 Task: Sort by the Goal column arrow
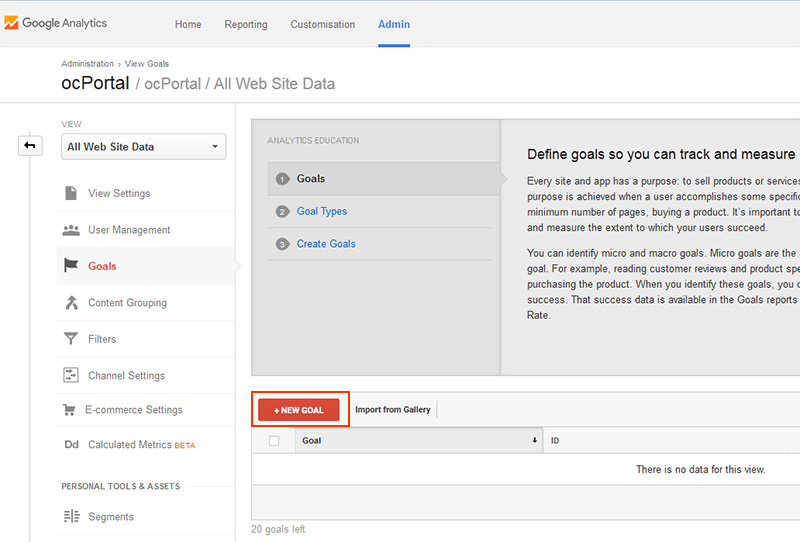pos(535,440)
